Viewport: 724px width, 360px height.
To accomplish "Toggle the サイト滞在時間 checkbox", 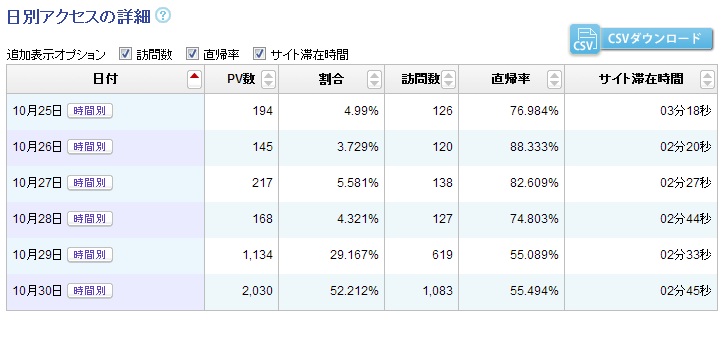I will click(x=260, y=54).
